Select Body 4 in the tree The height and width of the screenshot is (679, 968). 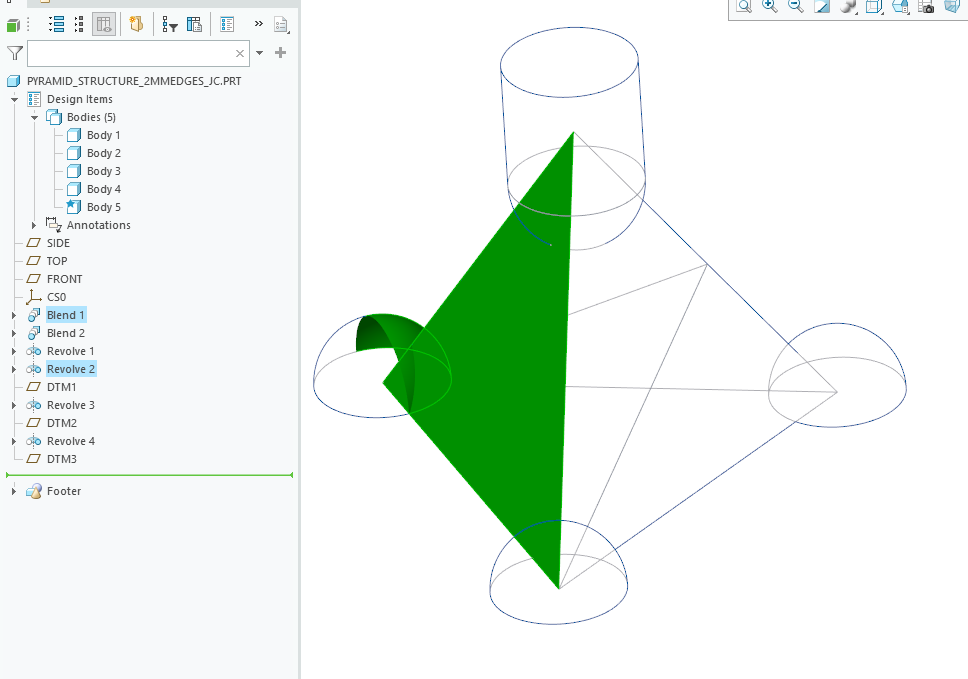pyautogui.click(x=104, y=189)
